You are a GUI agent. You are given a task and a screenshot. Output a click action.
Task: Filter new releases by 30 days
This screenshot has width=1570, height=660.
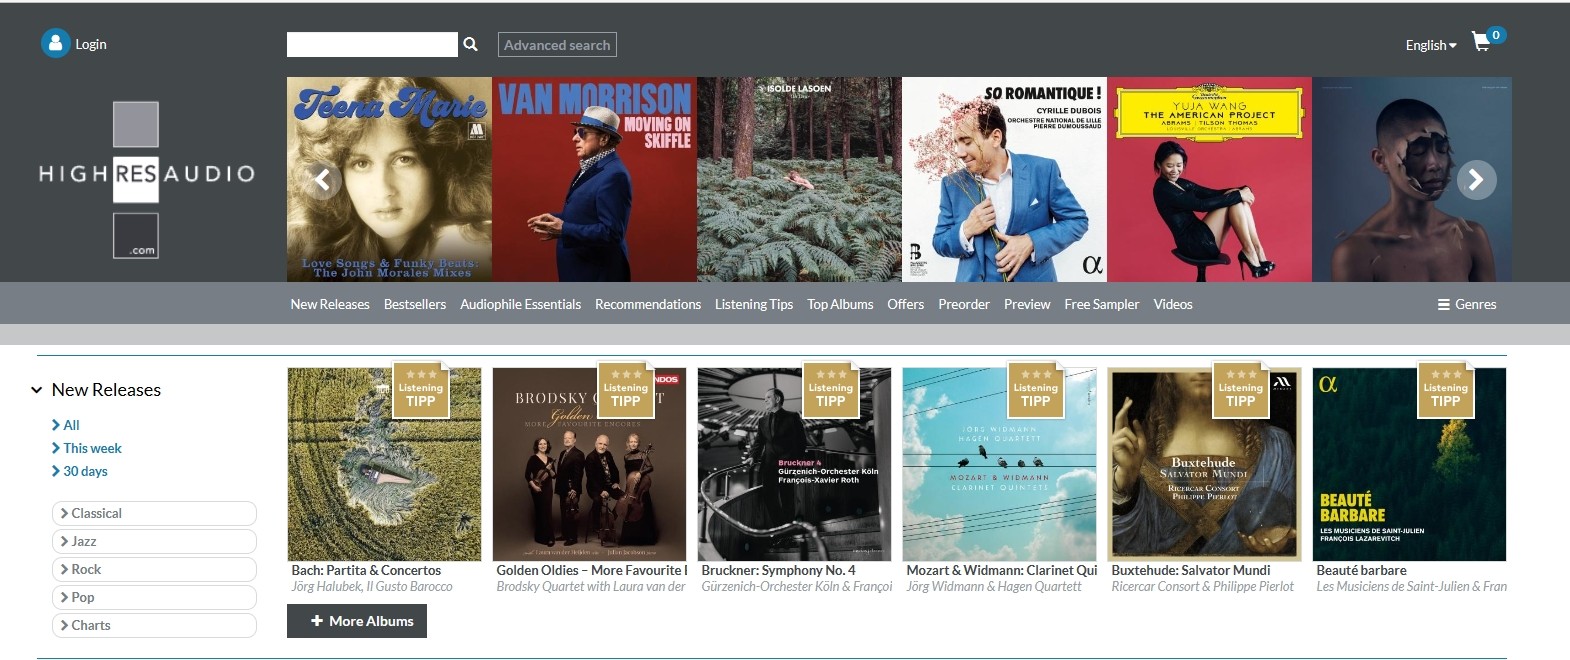[x=85, y=471]
